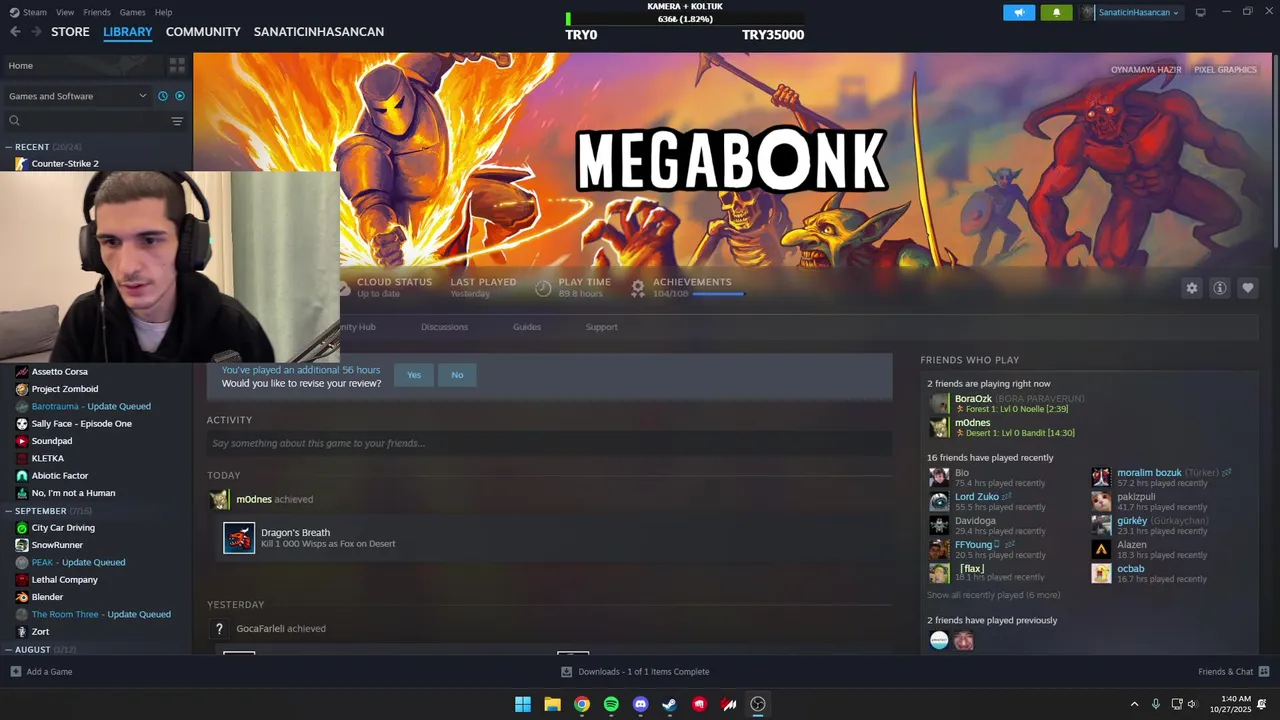This screenshot has height=720, width=1280.
Task: Open the Support tab
Action: click(601, 327)
